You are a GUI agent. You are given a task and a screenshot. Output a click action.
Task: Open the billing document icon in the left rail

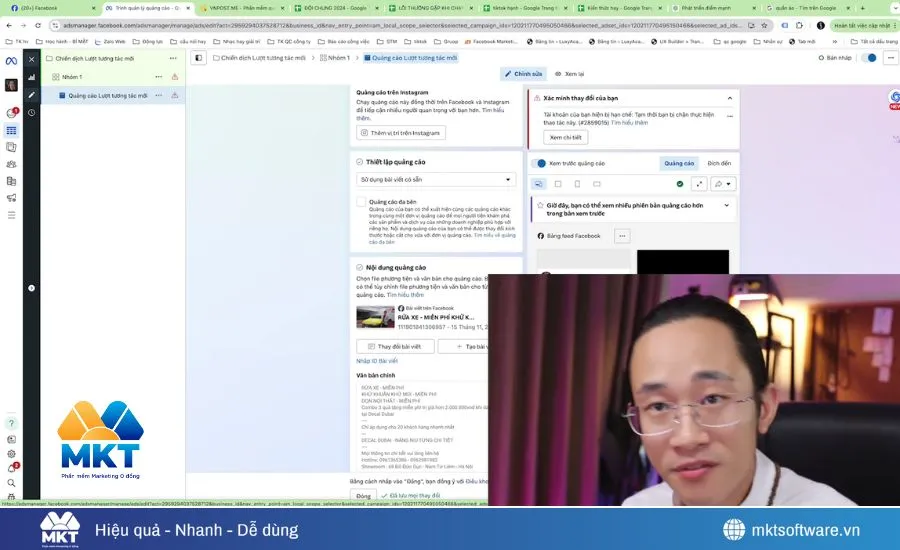(x=11, y=181)
